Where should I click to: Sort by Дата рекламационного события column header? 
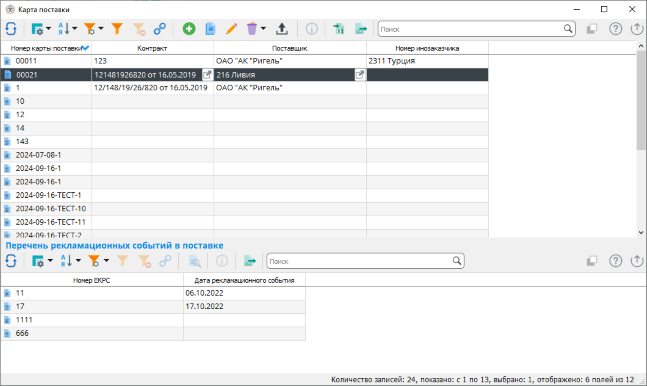coord(244,280)
